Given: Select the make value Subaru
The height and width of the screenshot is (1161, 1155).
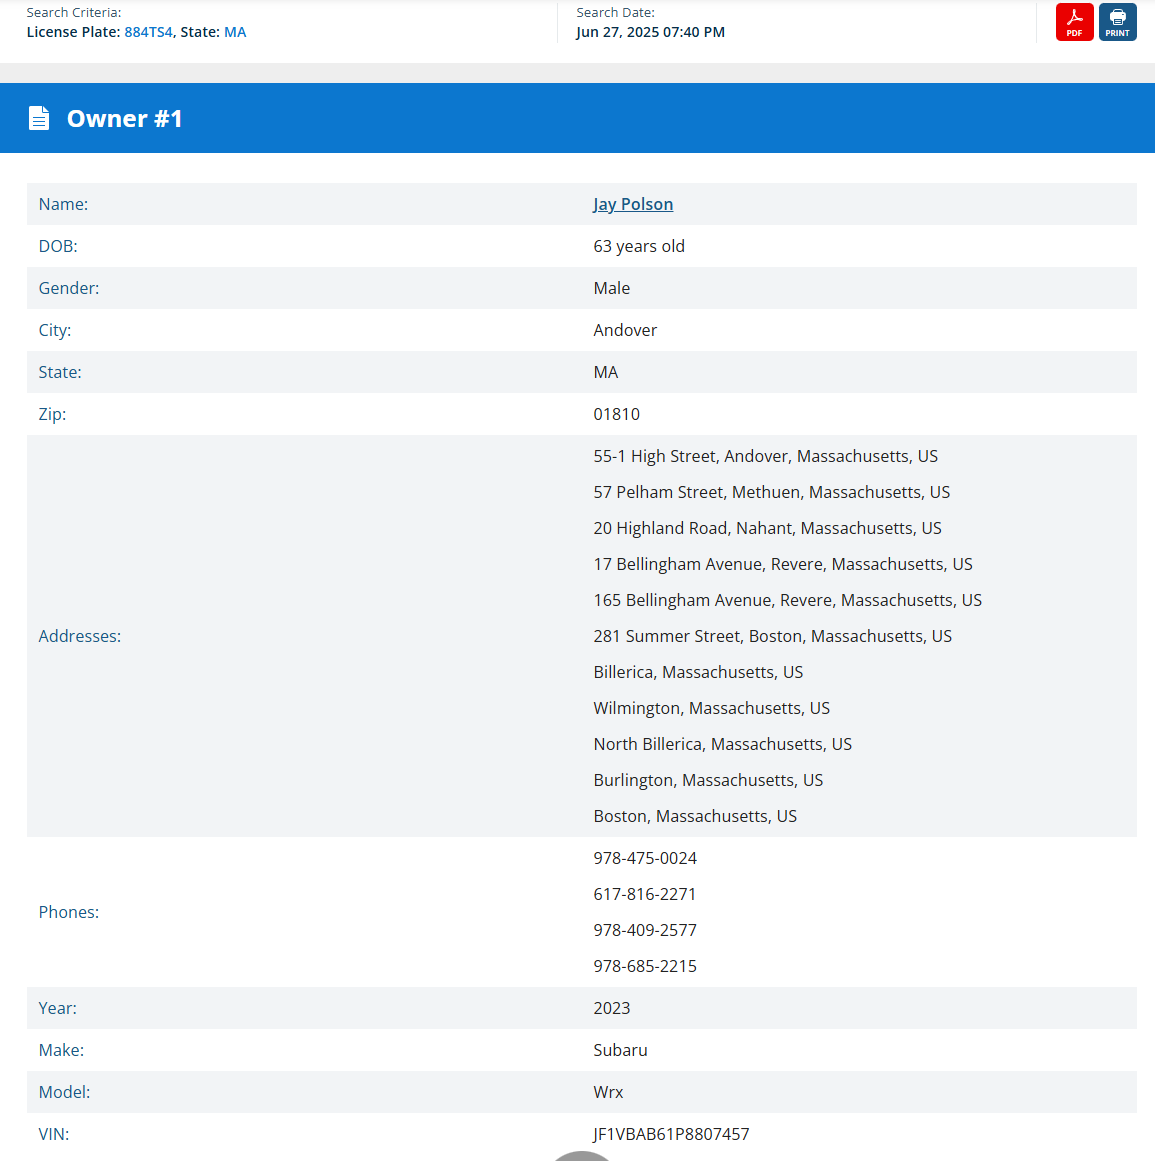Looking at the screenshot, I should tap(620, 1051).
